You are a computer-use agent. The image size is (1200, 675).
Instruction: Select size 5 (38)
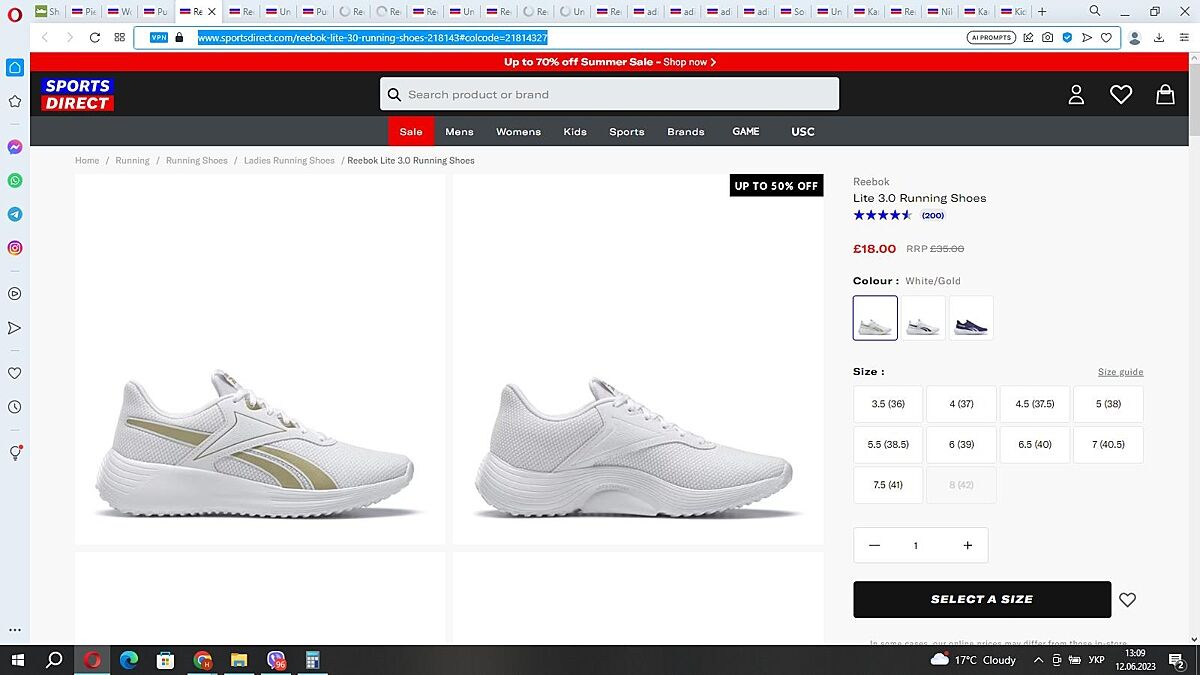click(1107, 404)
